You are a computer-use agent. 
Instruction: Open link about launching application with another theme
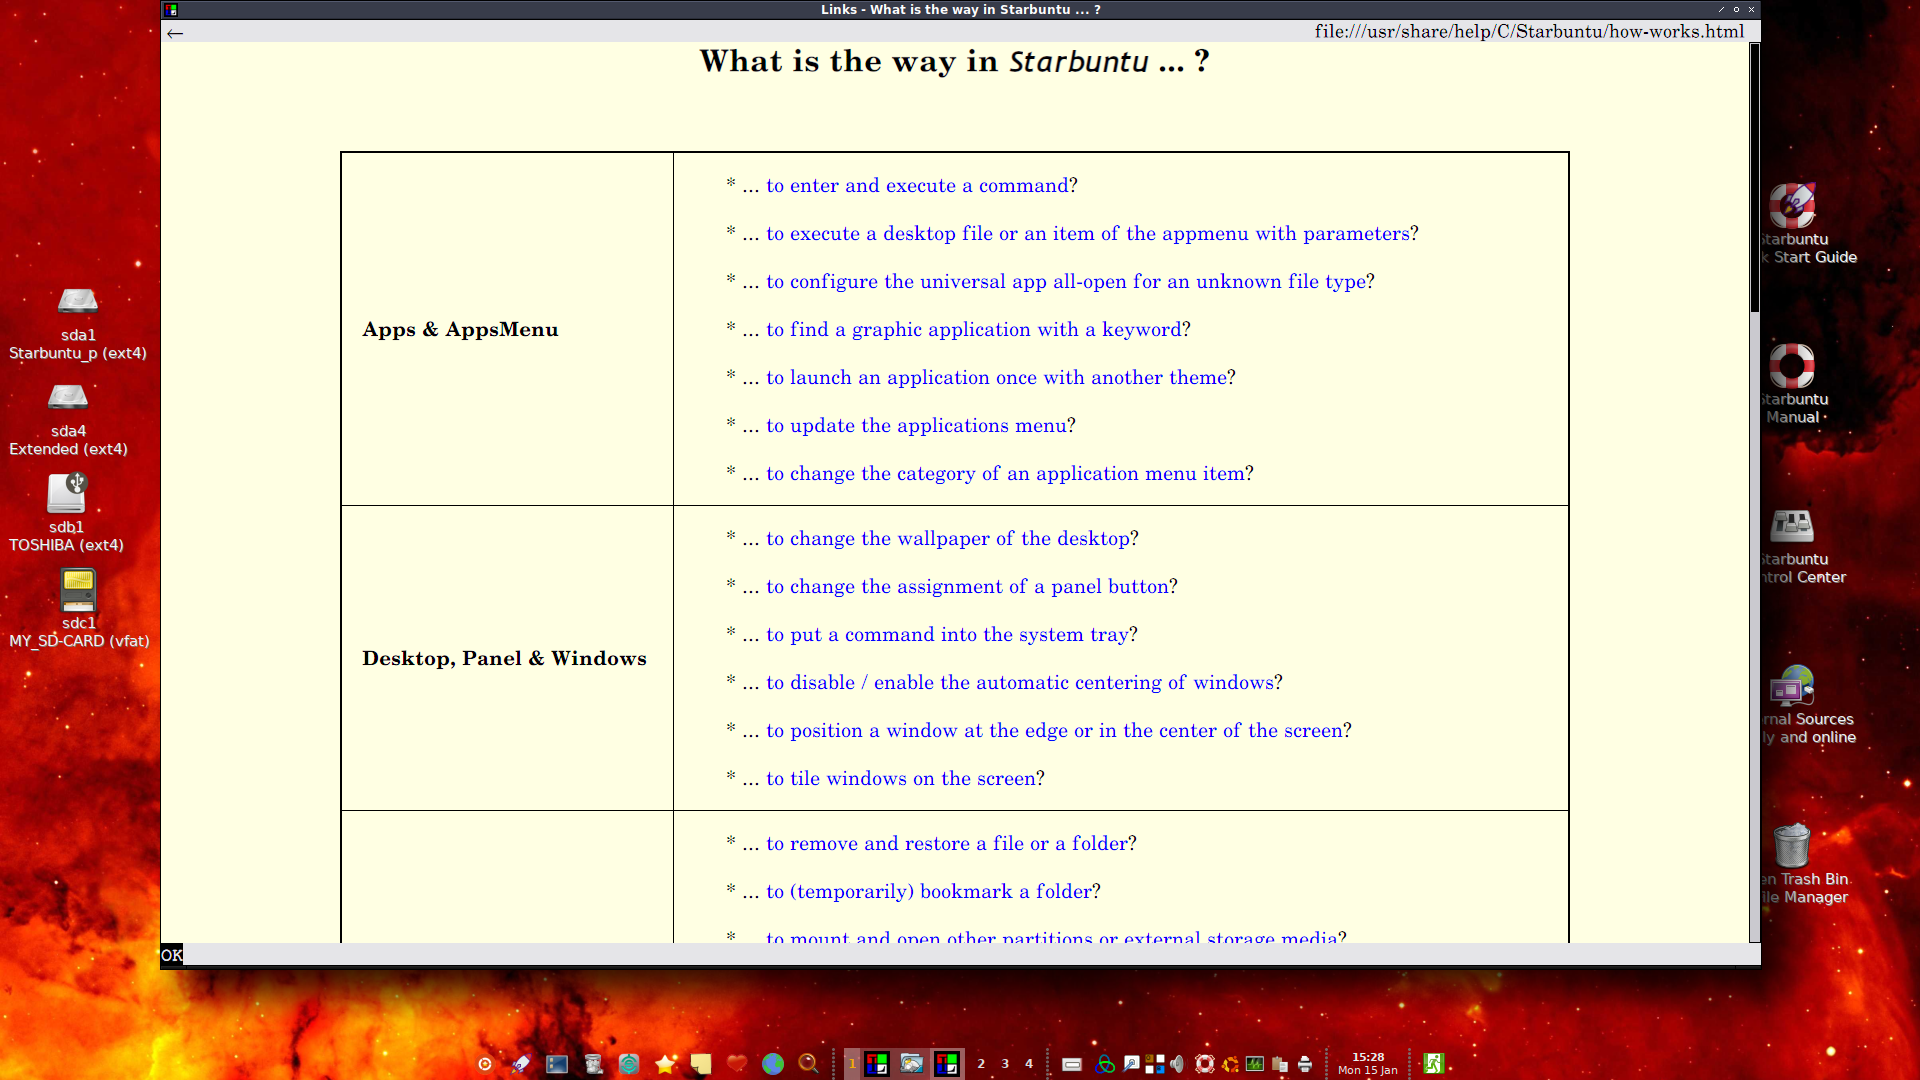click(x=996, y=378)
